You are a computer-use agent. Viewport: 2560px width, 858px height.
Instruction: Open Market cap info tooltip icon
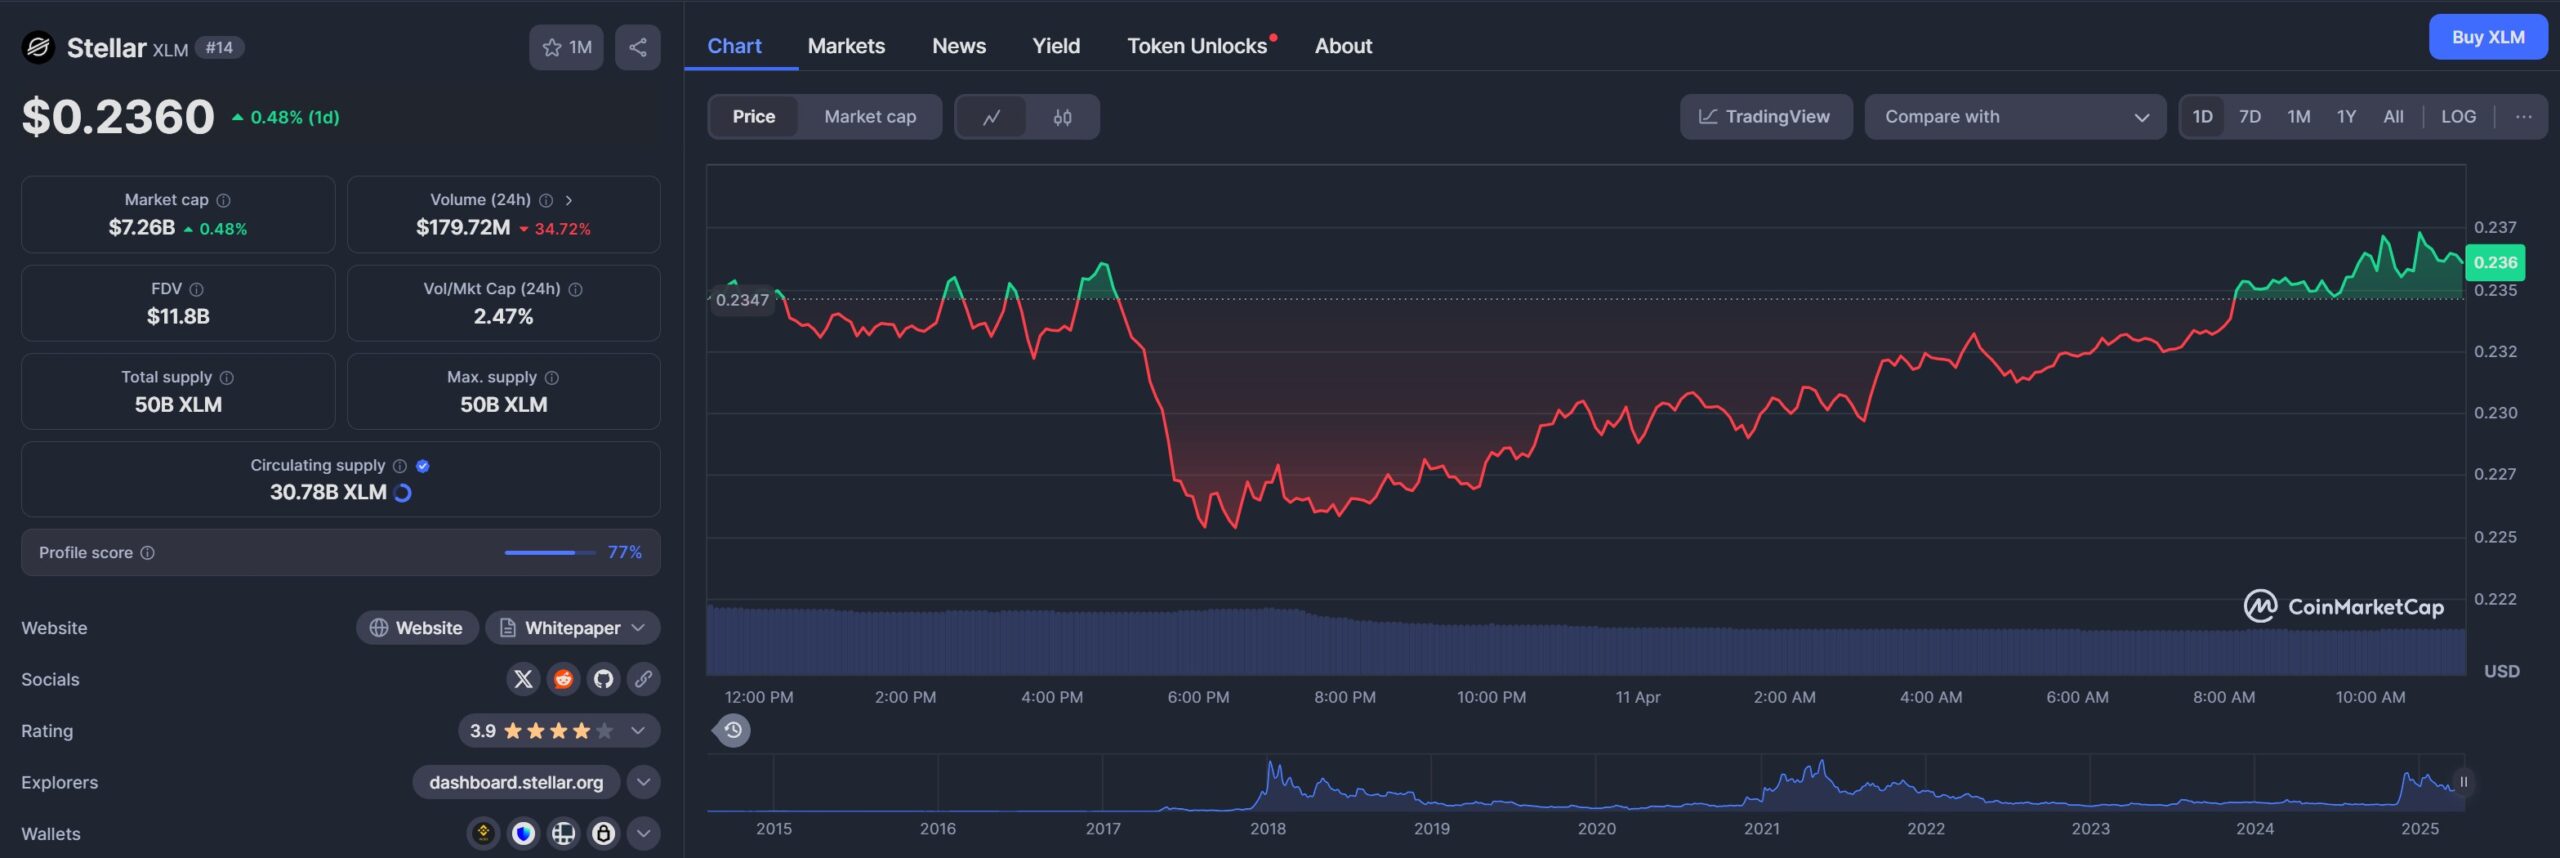[x=224, y=200]
